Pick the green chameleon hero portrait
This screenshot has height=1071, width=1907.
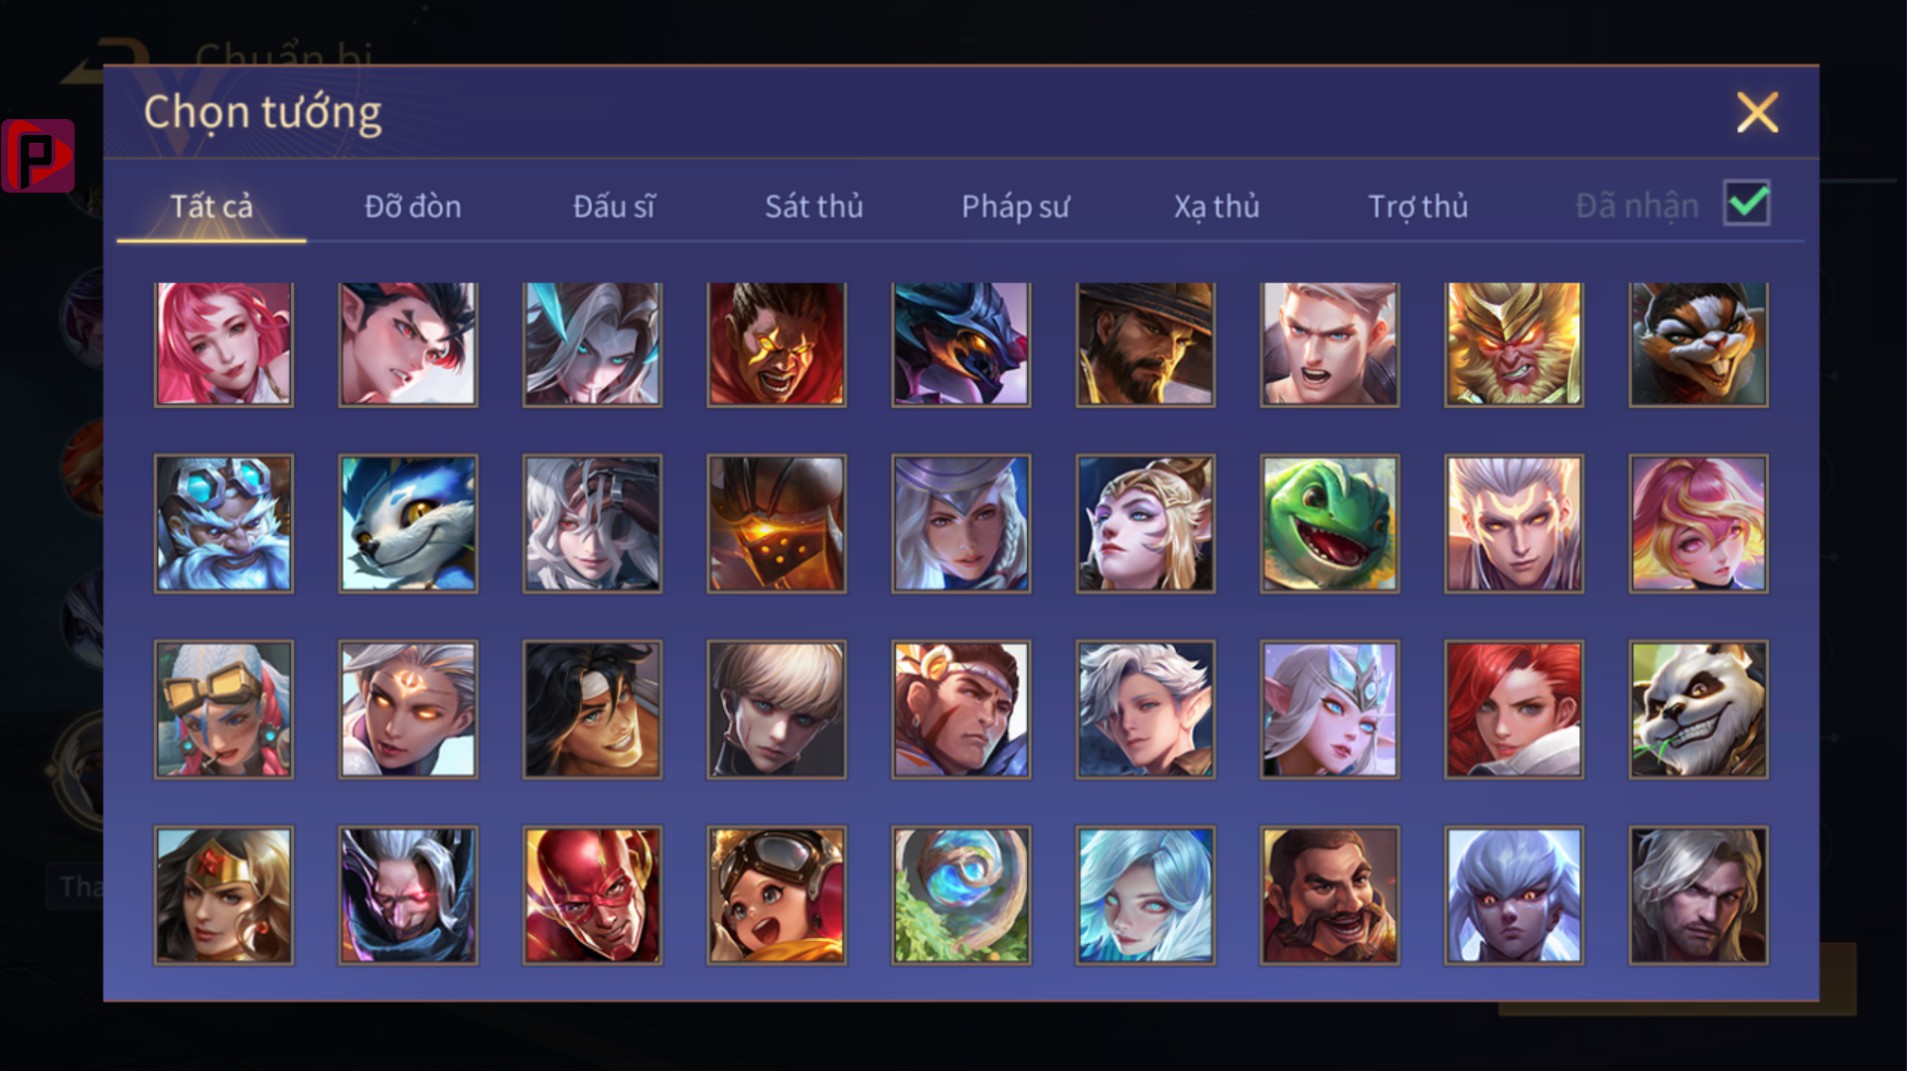(x=1329, y=524)
